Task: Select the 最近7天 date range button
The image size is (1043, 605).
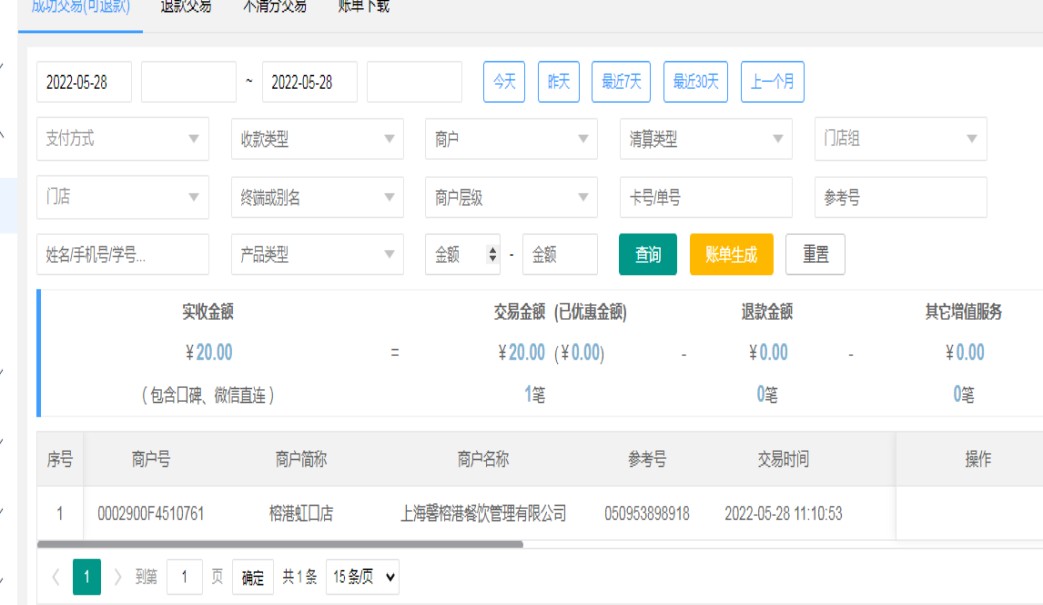Action: coord(621,82)
